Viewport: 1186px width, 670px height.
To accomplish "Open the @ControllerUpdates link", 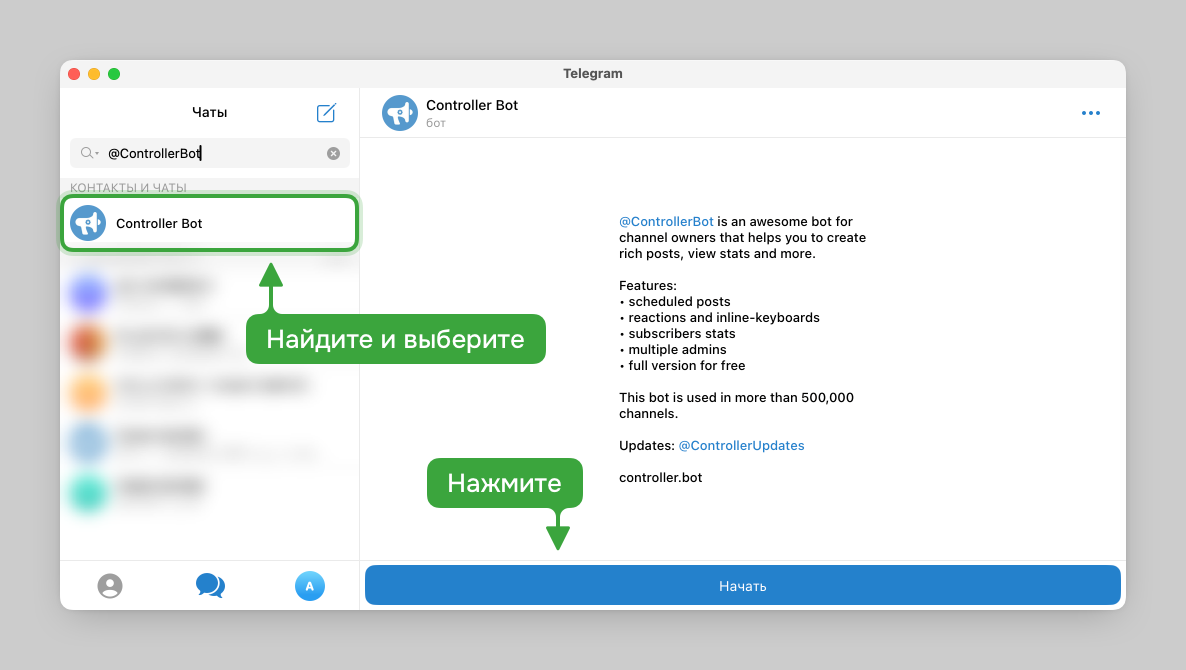I will (741, 445).
